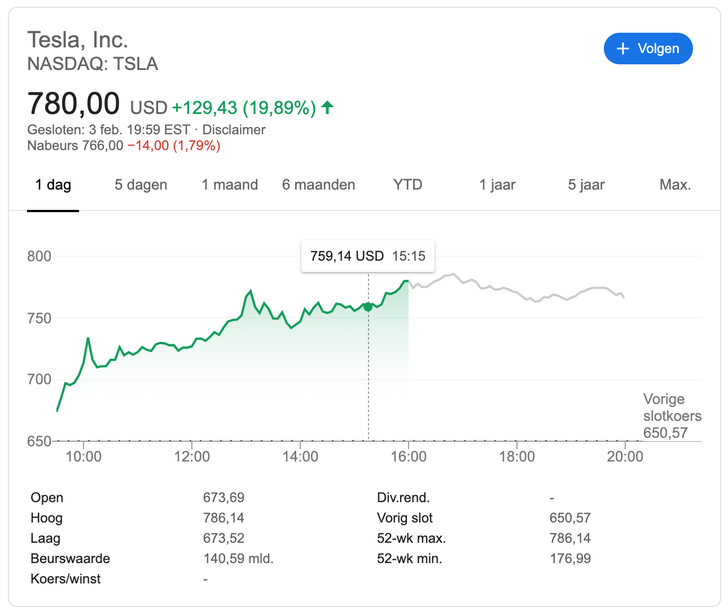Switch to the 5 dagen tab
The image size is (728, 615).
[141, 185]
